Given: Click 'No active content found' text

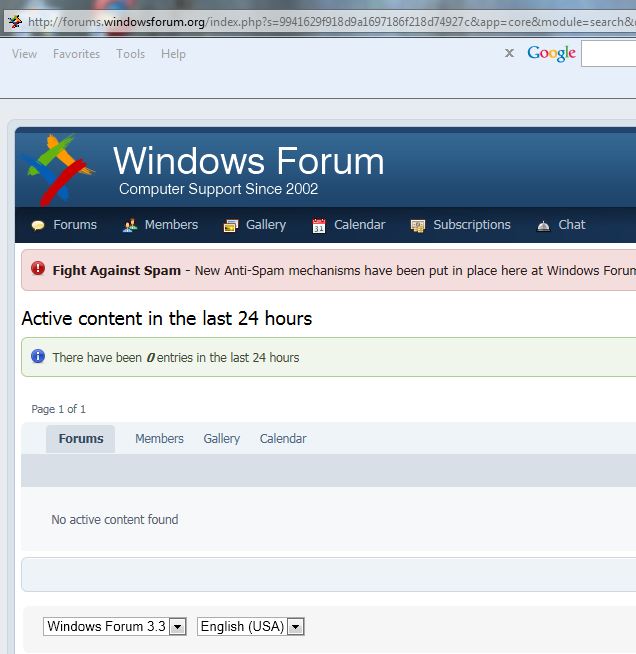Looking at the screenshot, I should tap(115, 520).
